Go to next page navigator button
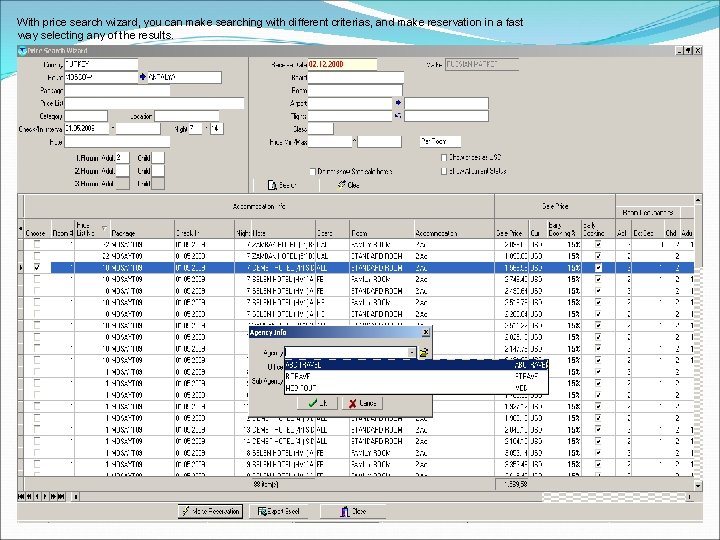The height and width of the screenshot is (540, 720). 53,496
